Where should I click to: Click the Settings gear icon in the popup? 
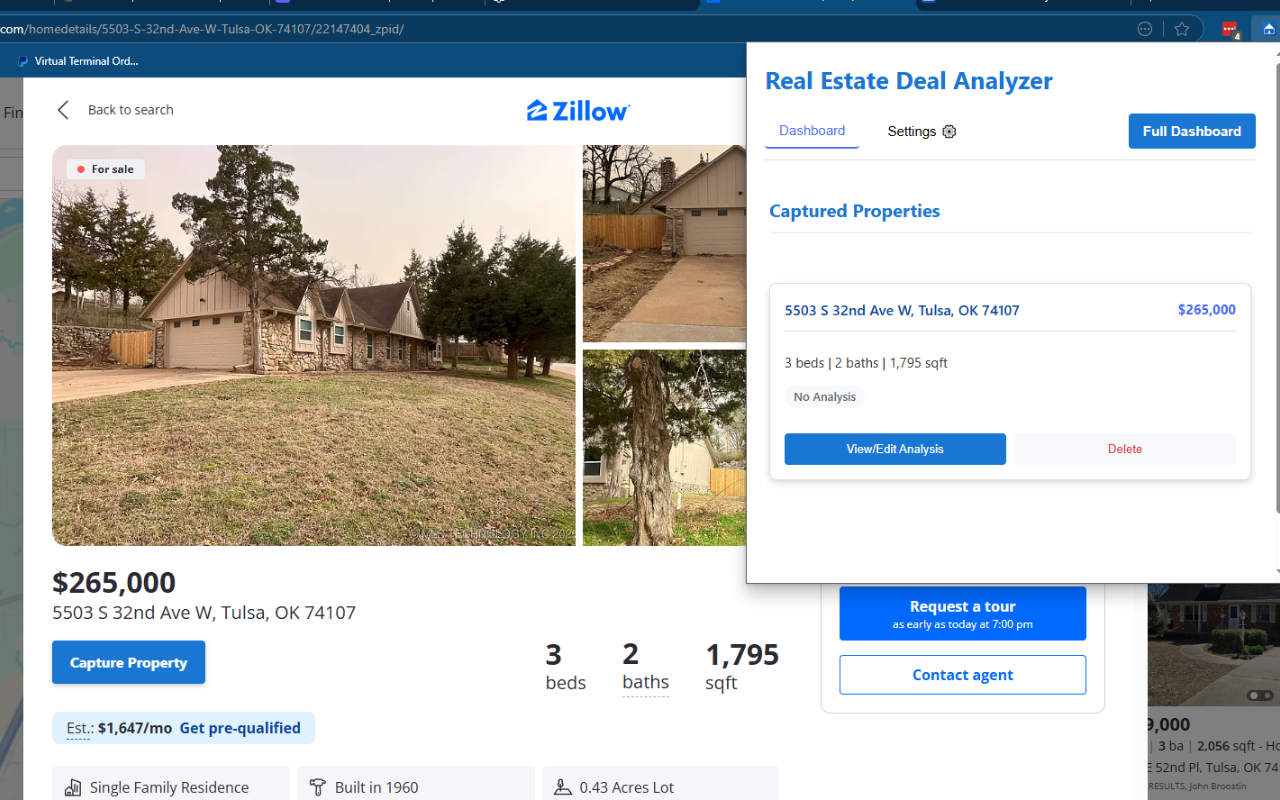(x=949, y=132)
